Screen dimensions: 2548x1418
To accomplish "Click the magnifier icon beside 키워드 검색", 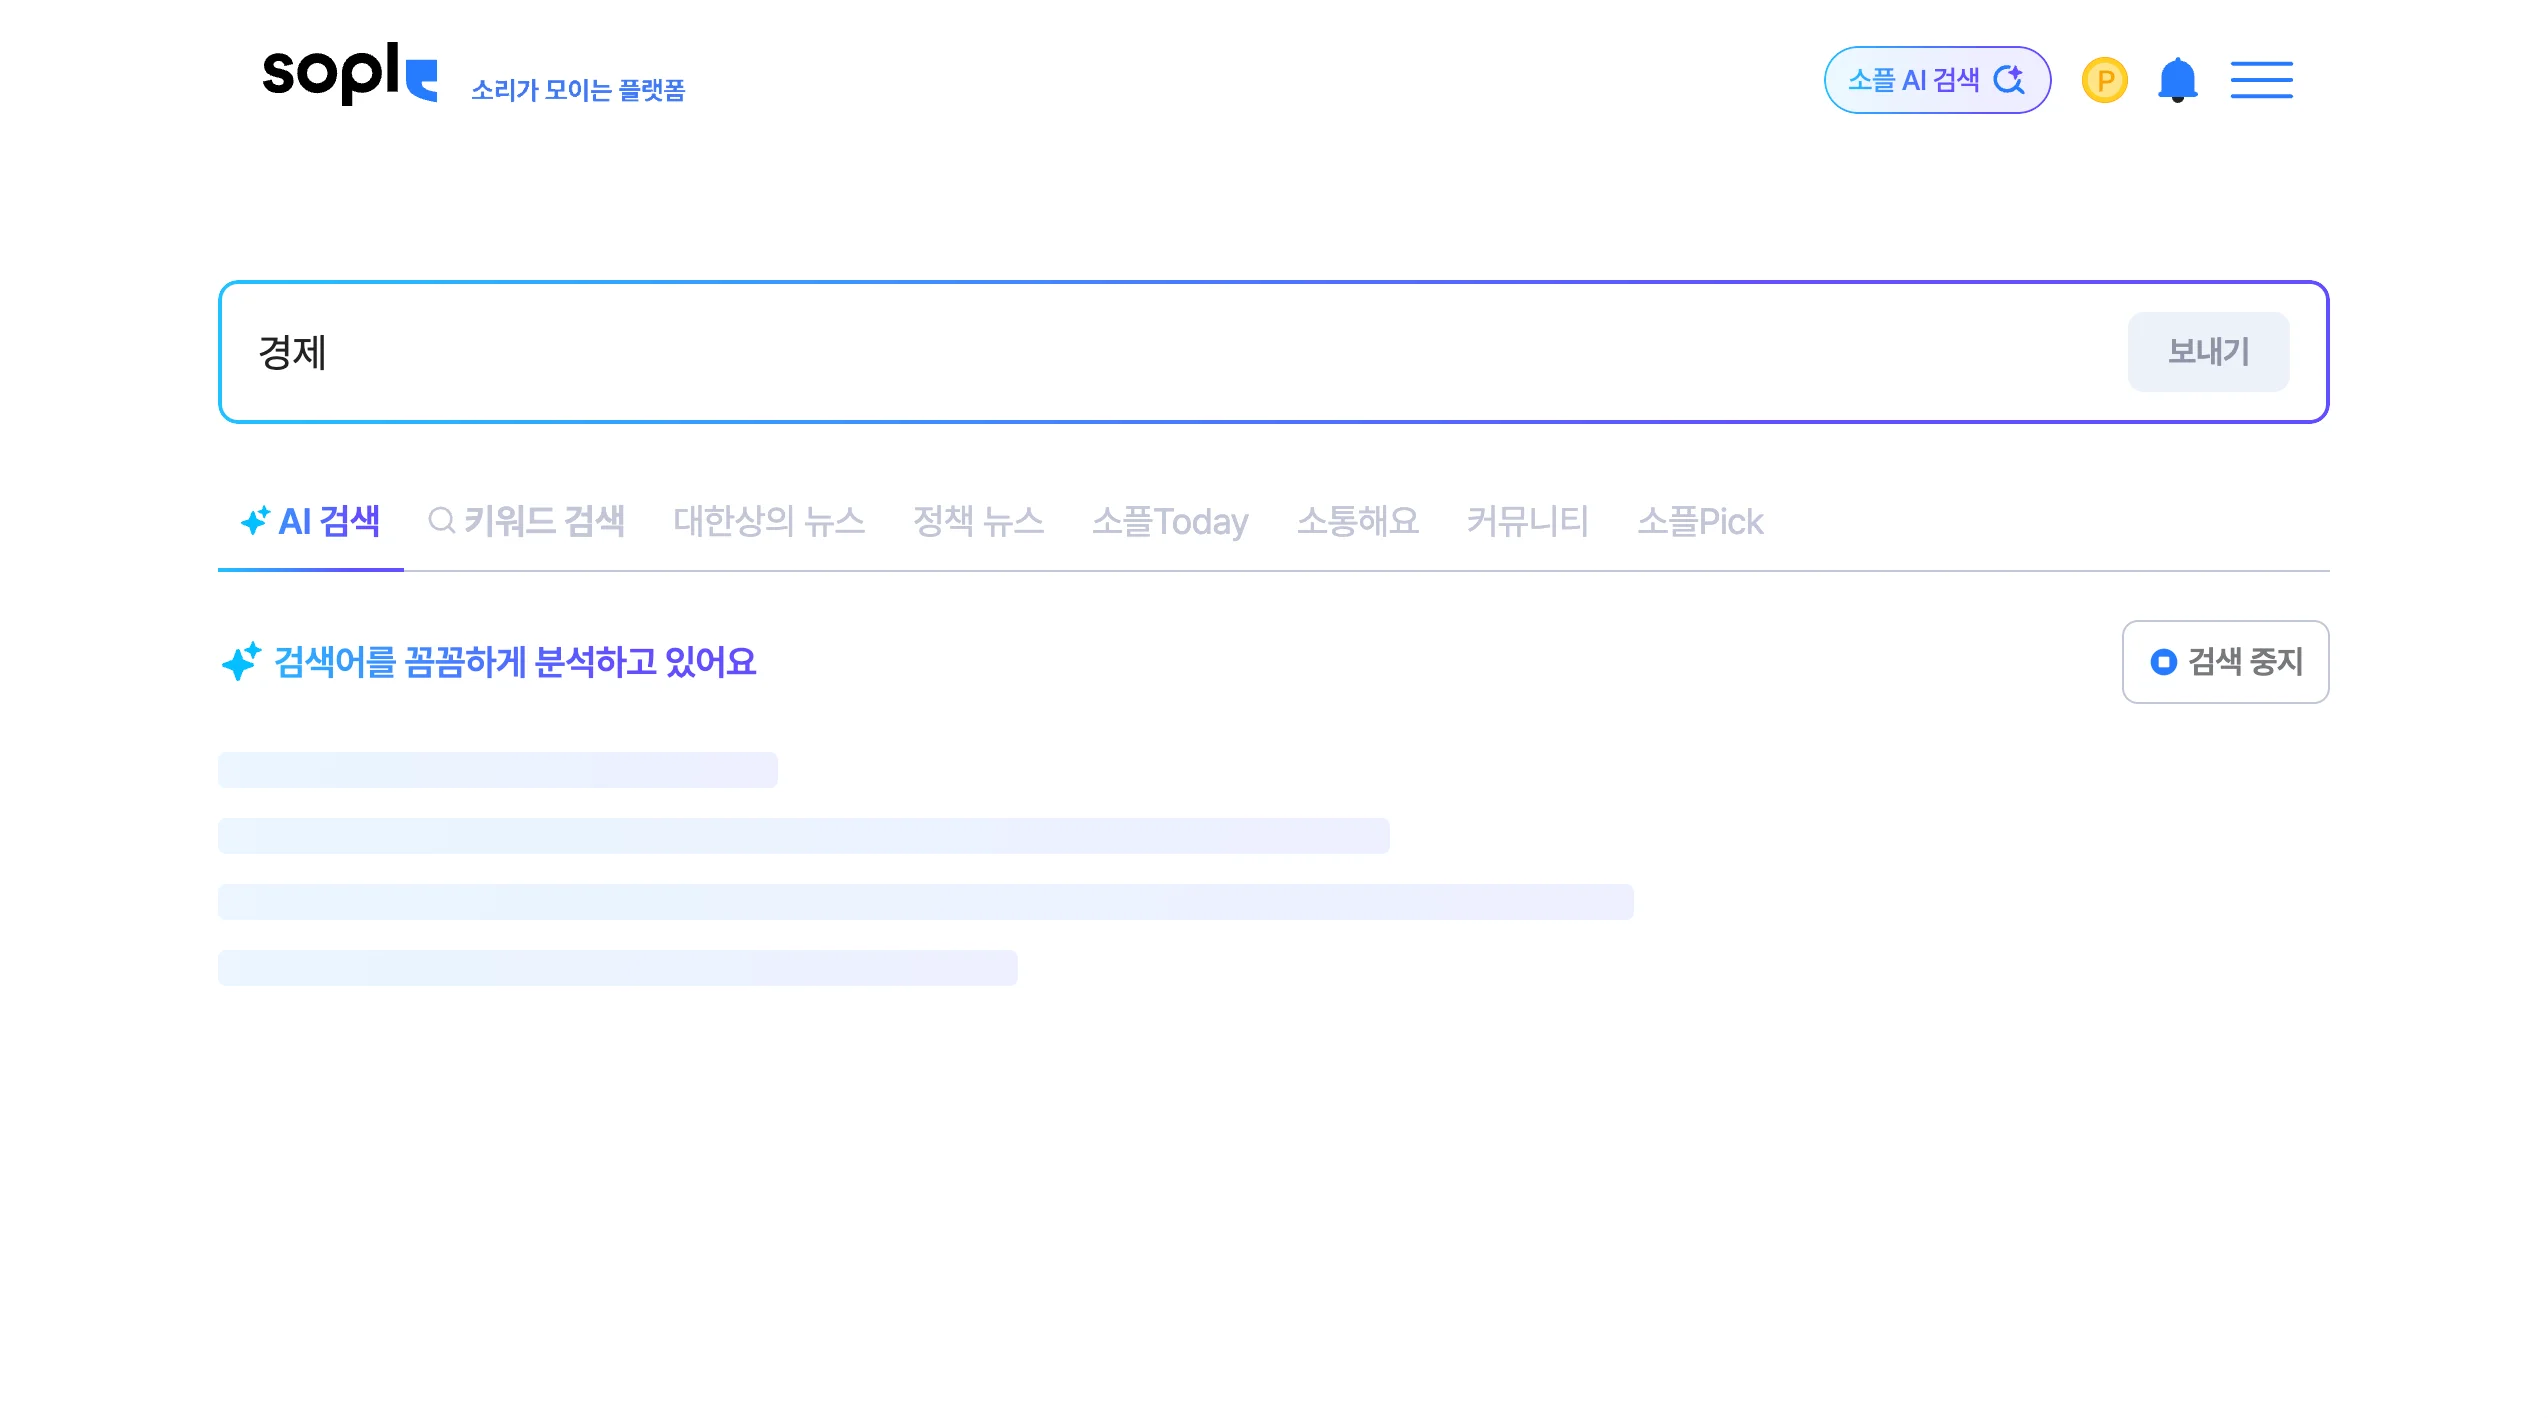I will [x=441, y=520].
